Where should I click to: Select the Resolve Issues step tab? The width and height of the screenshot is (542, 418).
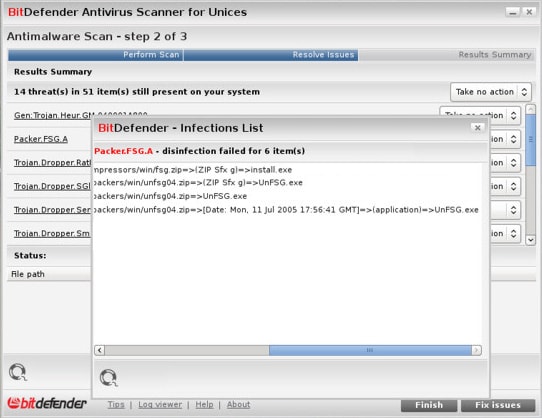pos(271,55)
